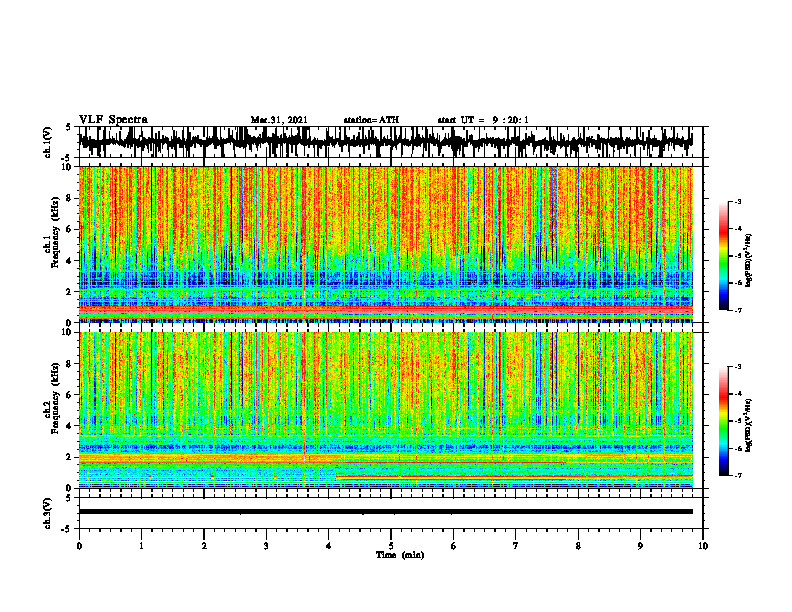Image resolution: width=792 pixels, height=612 pixels.
Task: Click the ch.3 flat black signal trace
Action: coord(385,512)
